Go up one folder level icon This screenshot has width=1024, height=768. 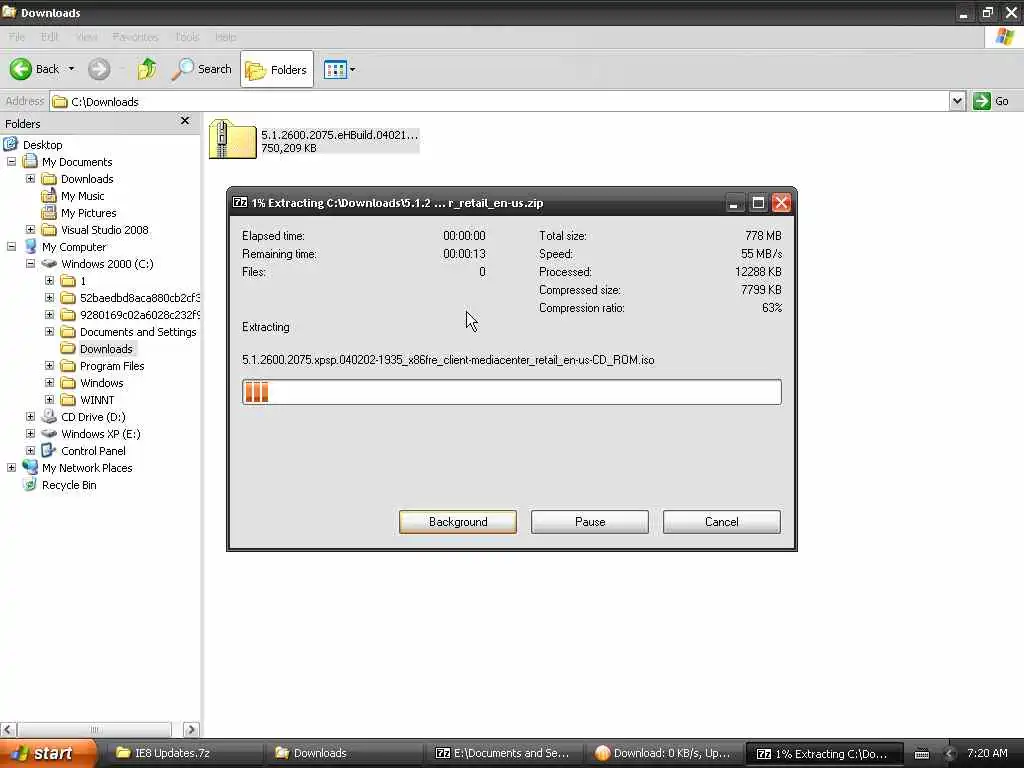(x=147, y=69)
